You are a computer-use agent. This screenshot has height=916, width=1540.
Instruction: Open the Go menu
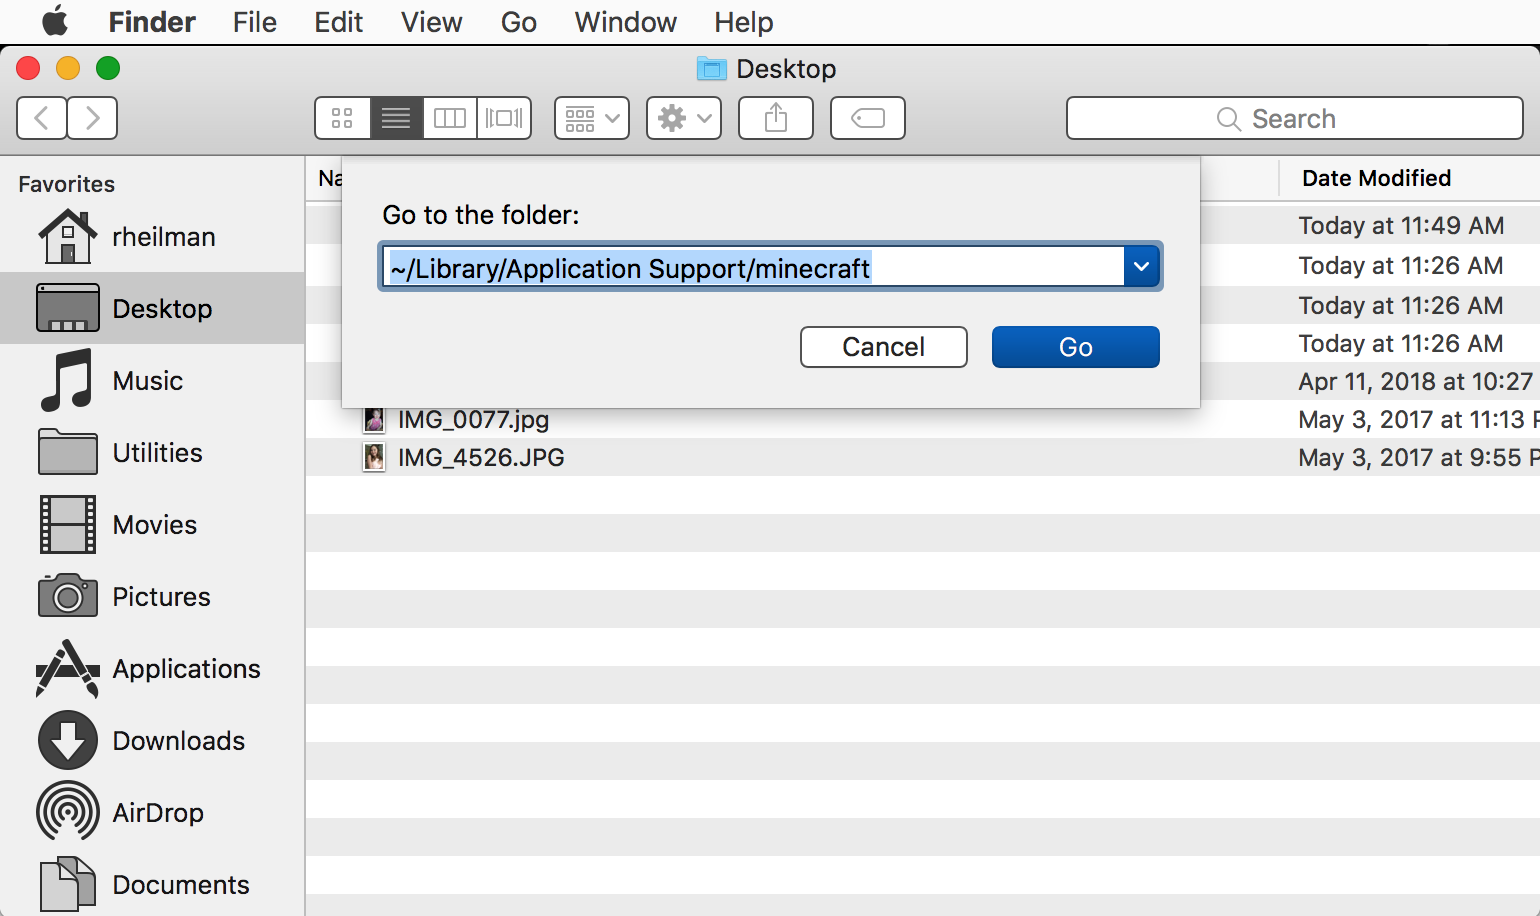[518, 22]
